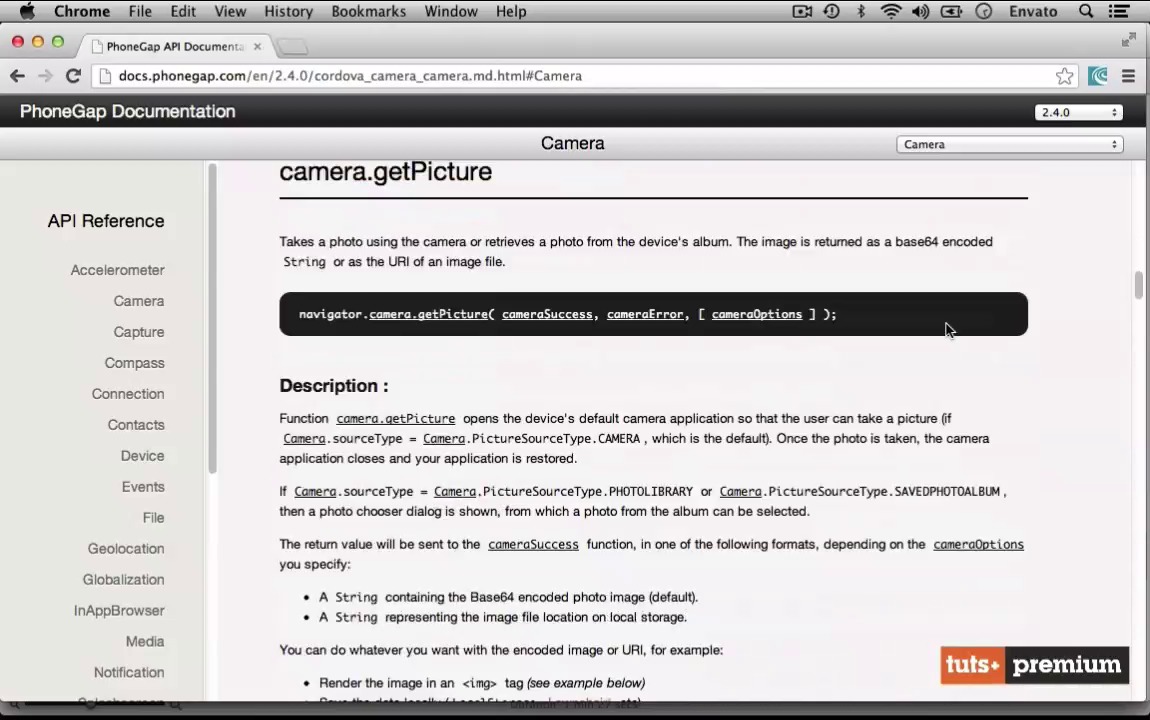Open a new tab with the blank tab button
Image resolution: width=1150 pixels, height=720 pixels.
[x=293, y=47]
